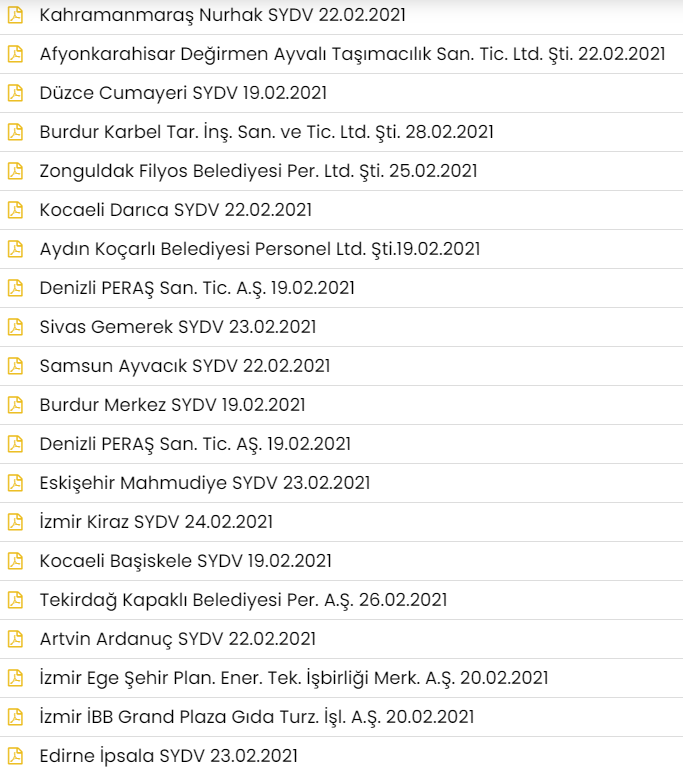Open Samsun Ayvacık SYDV 22.02.2021 document
683x774 pixels.
(x=185, y=366)
